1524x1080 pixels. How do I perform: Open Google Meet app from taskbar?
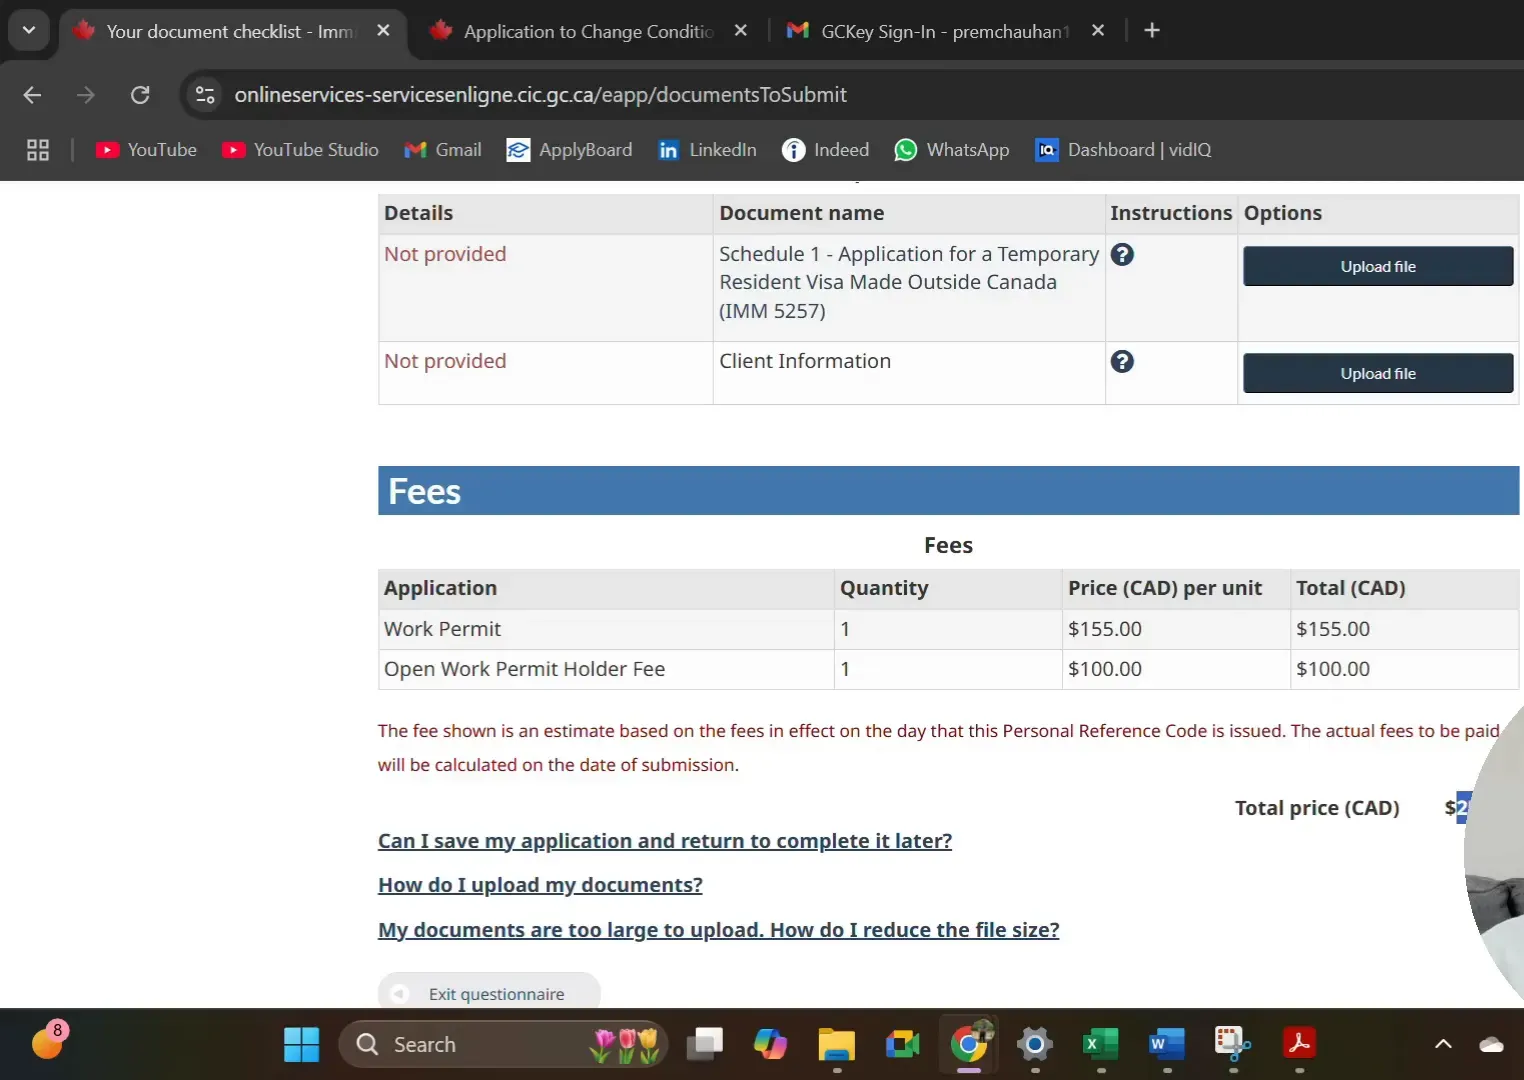(x=902, y=1045)
